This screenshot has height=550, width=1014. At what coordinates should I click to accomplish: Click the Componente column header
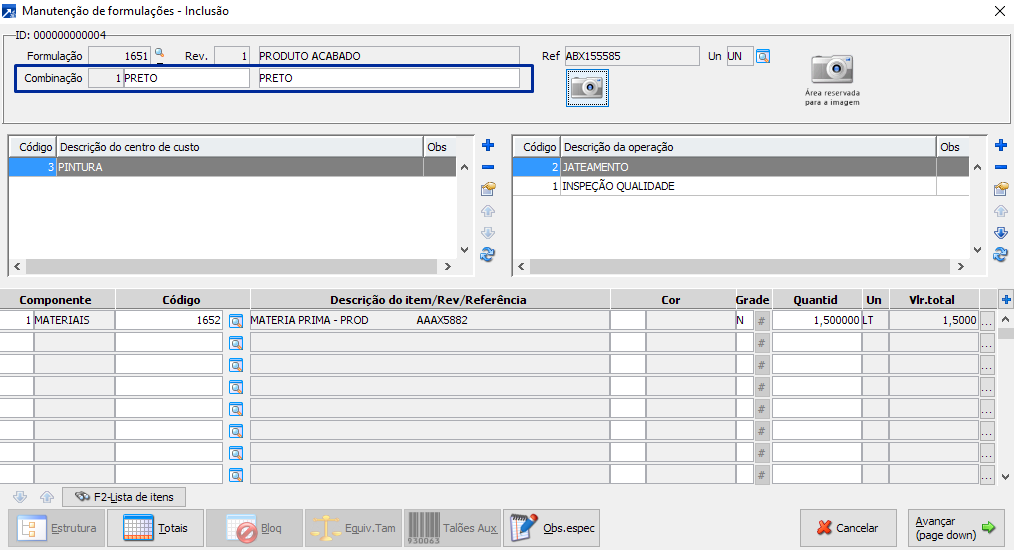[57, 300]
